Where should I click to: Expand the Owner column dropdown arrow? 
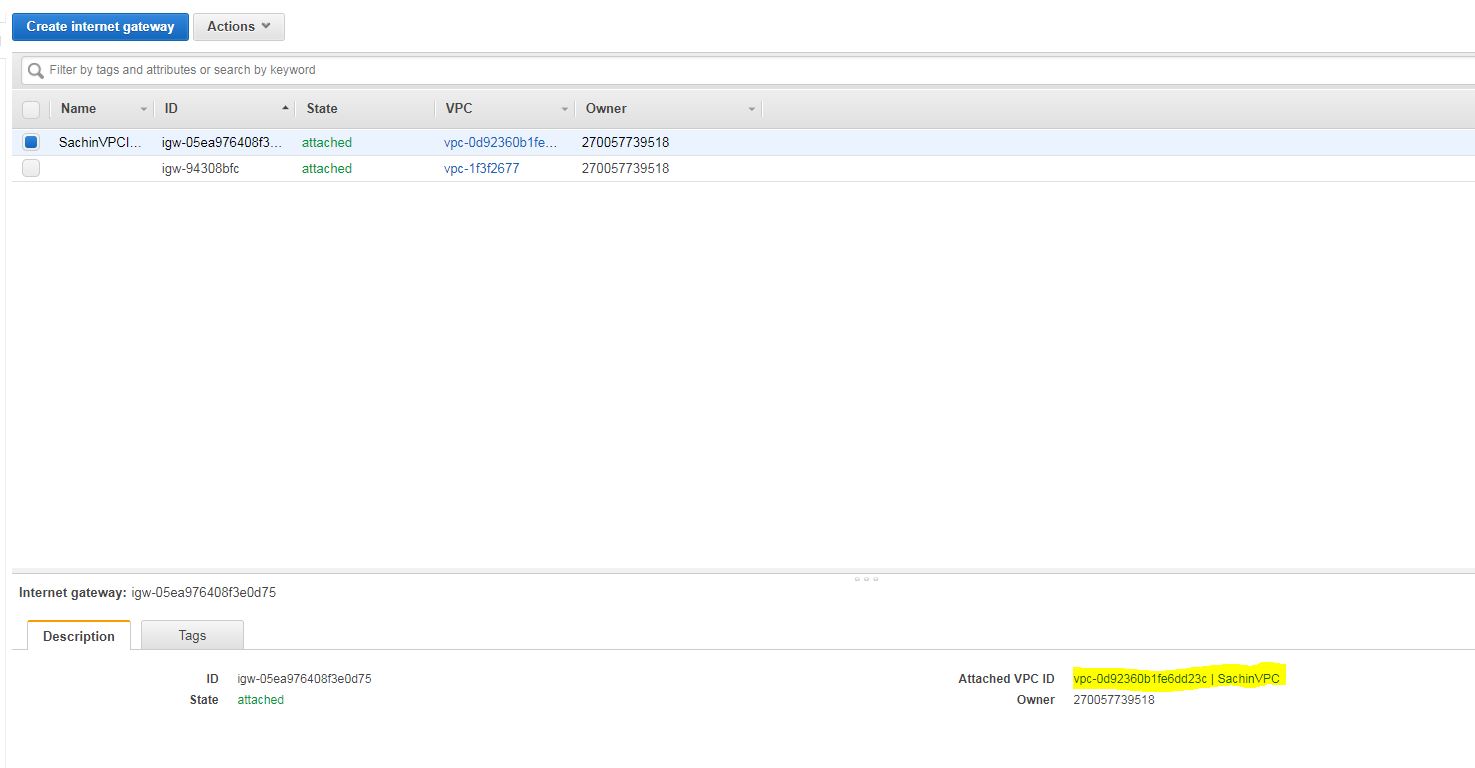751,109
